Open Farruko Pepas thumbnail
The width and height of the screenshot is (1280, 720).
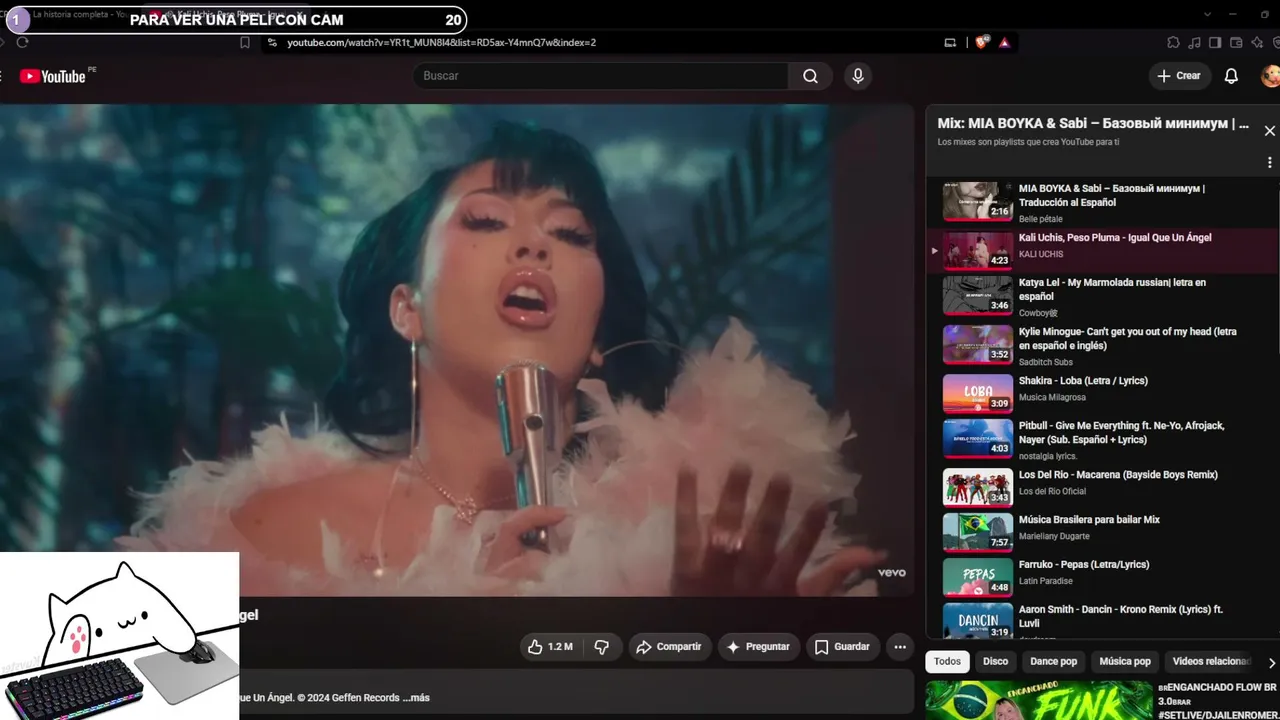tap(978, 577)
